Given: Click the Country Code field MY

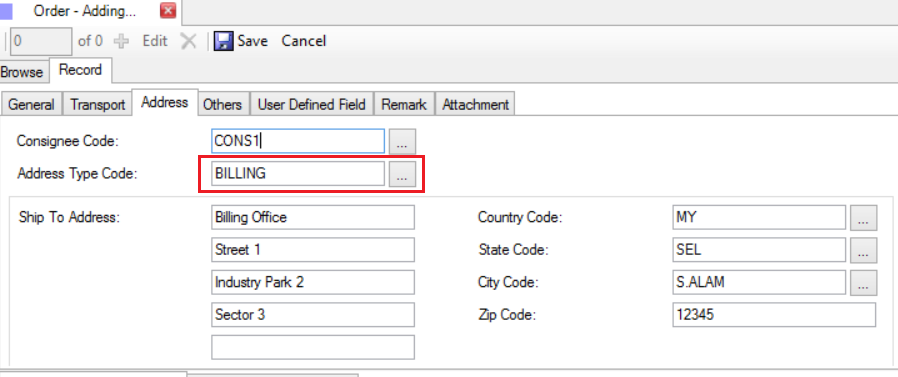Looking at the screenshot, I should coord(759,218).
